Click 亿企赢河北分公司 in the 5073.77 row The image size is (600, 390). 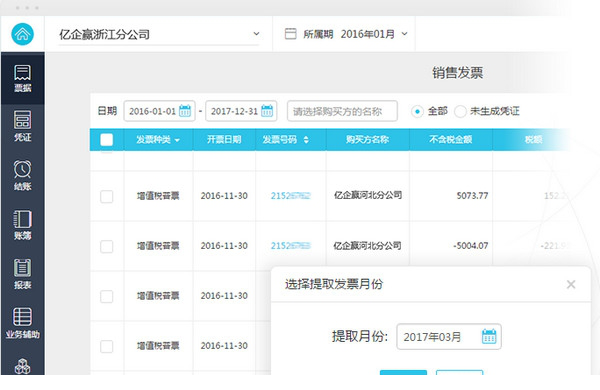(x=368, y=195)
